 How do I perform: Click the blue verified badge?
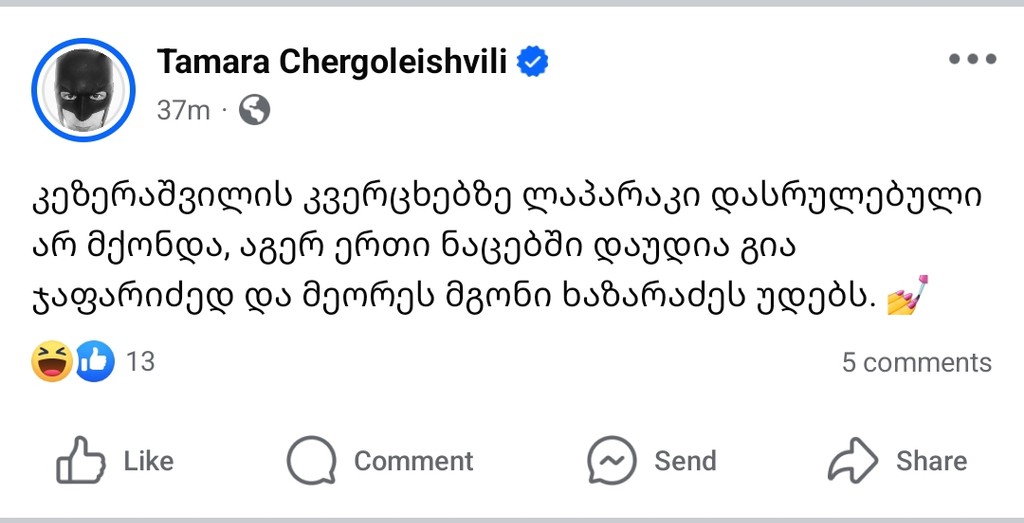click(x=532, y=63)
